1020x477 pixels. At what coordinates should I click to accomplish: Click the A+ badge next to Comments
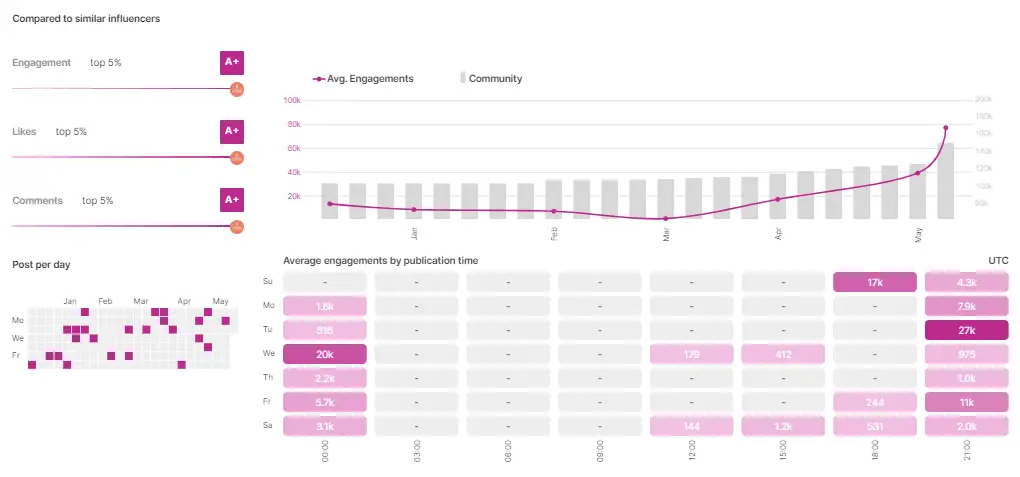tap(231, 200)
